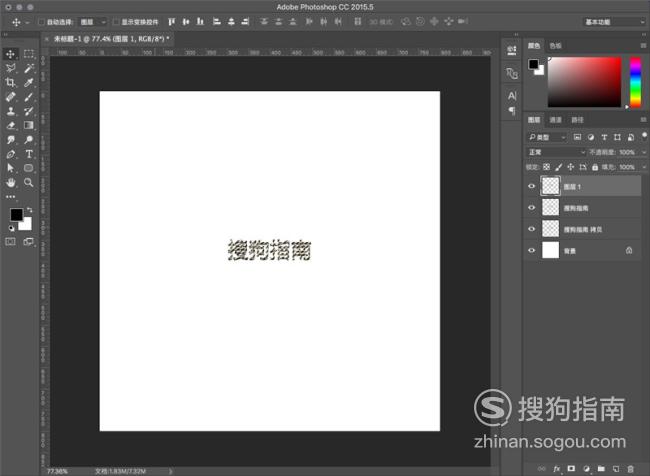Select the Eraser tool
The width and height of the screenshot is (650, 476).
[x=11, y=125]
